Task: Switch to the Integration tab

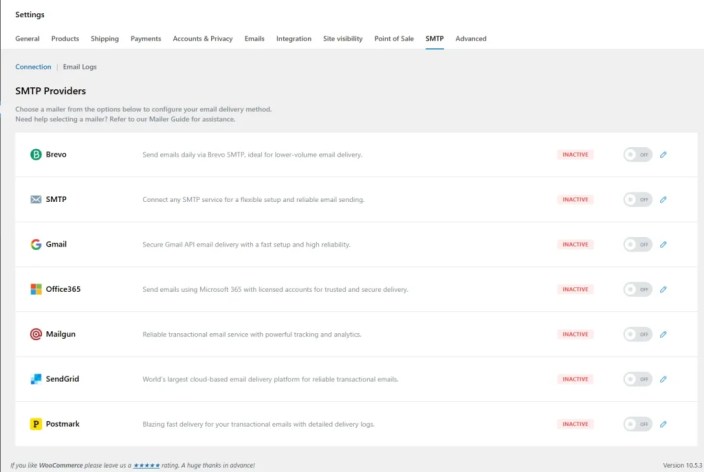Action: coord(294,39)
